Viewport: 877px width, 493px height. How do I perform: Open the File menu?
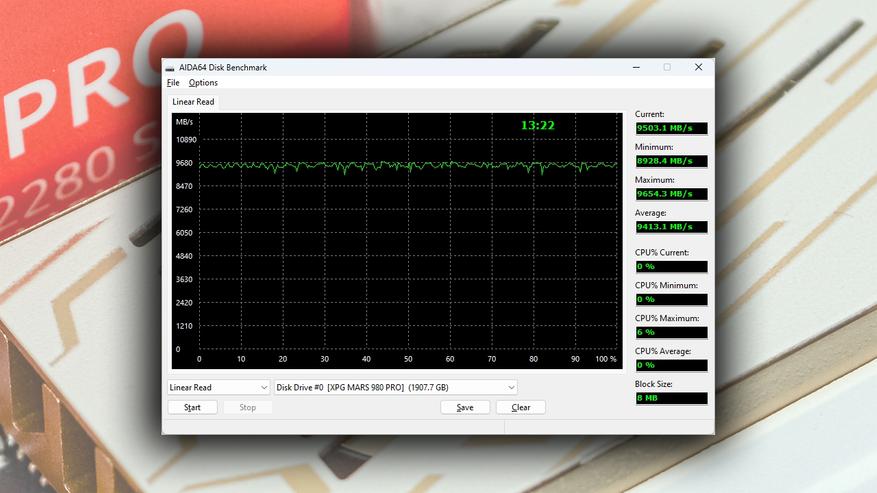tap(173, 82)
